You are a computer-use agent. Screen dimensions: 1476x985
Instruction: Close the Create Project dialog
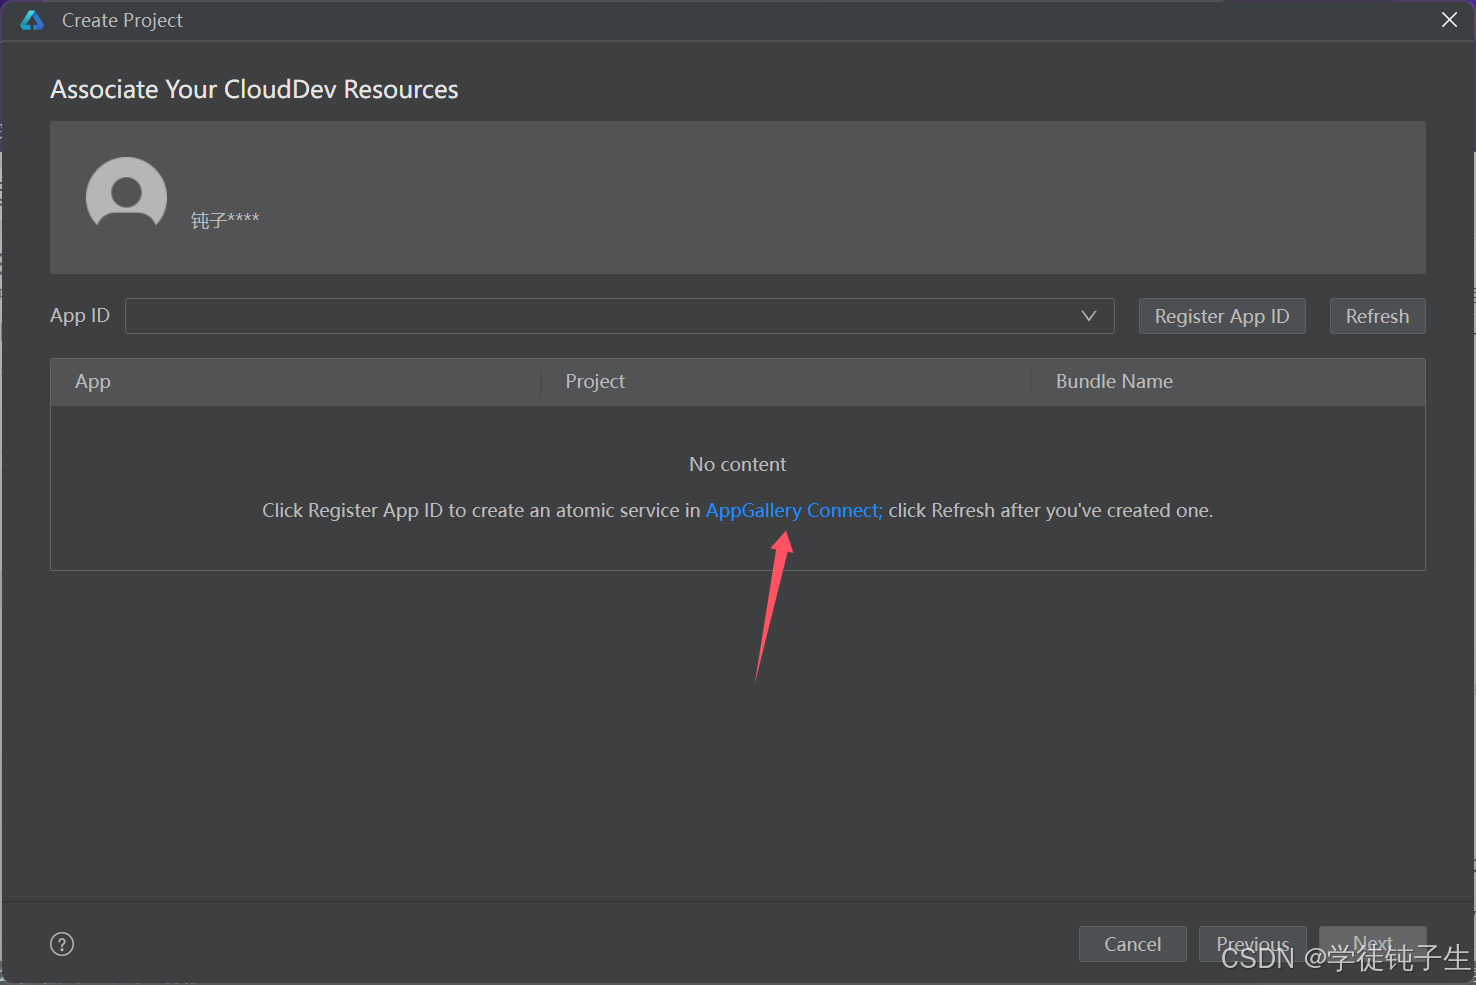(x=1449, y=20)
